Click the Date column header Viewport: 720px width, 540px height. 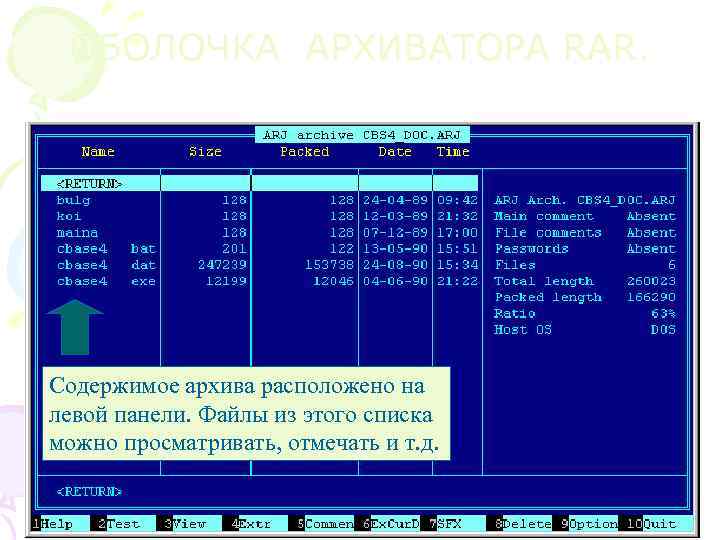(x=395, y=152)
